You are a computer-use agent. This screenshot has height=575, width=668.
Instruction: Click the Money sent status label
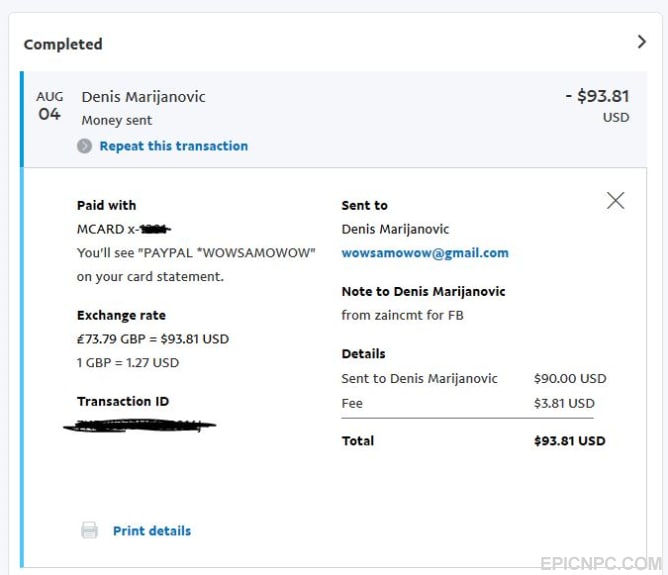pos(117,121)
